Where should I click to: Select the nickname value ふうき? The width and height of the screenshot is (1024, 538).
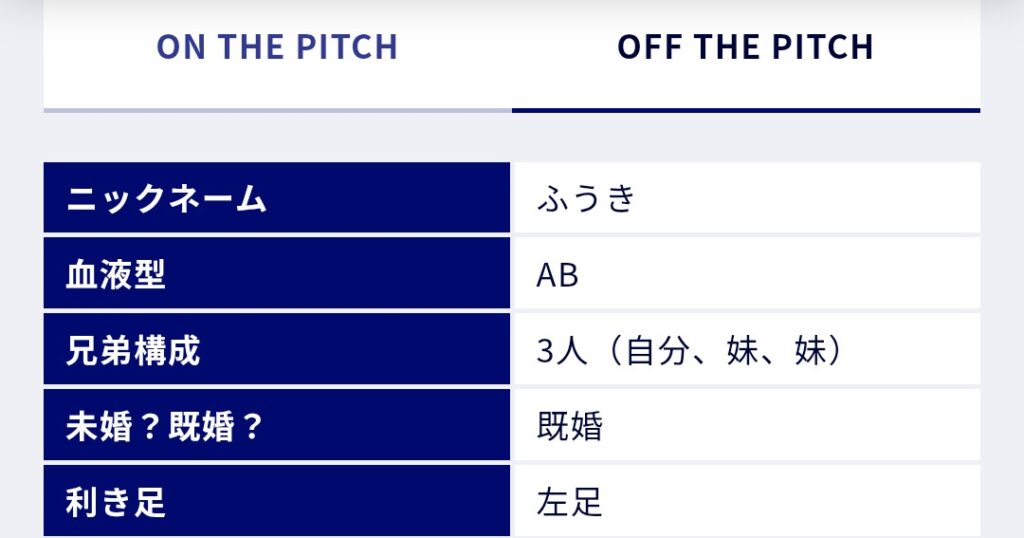point(586,199)
